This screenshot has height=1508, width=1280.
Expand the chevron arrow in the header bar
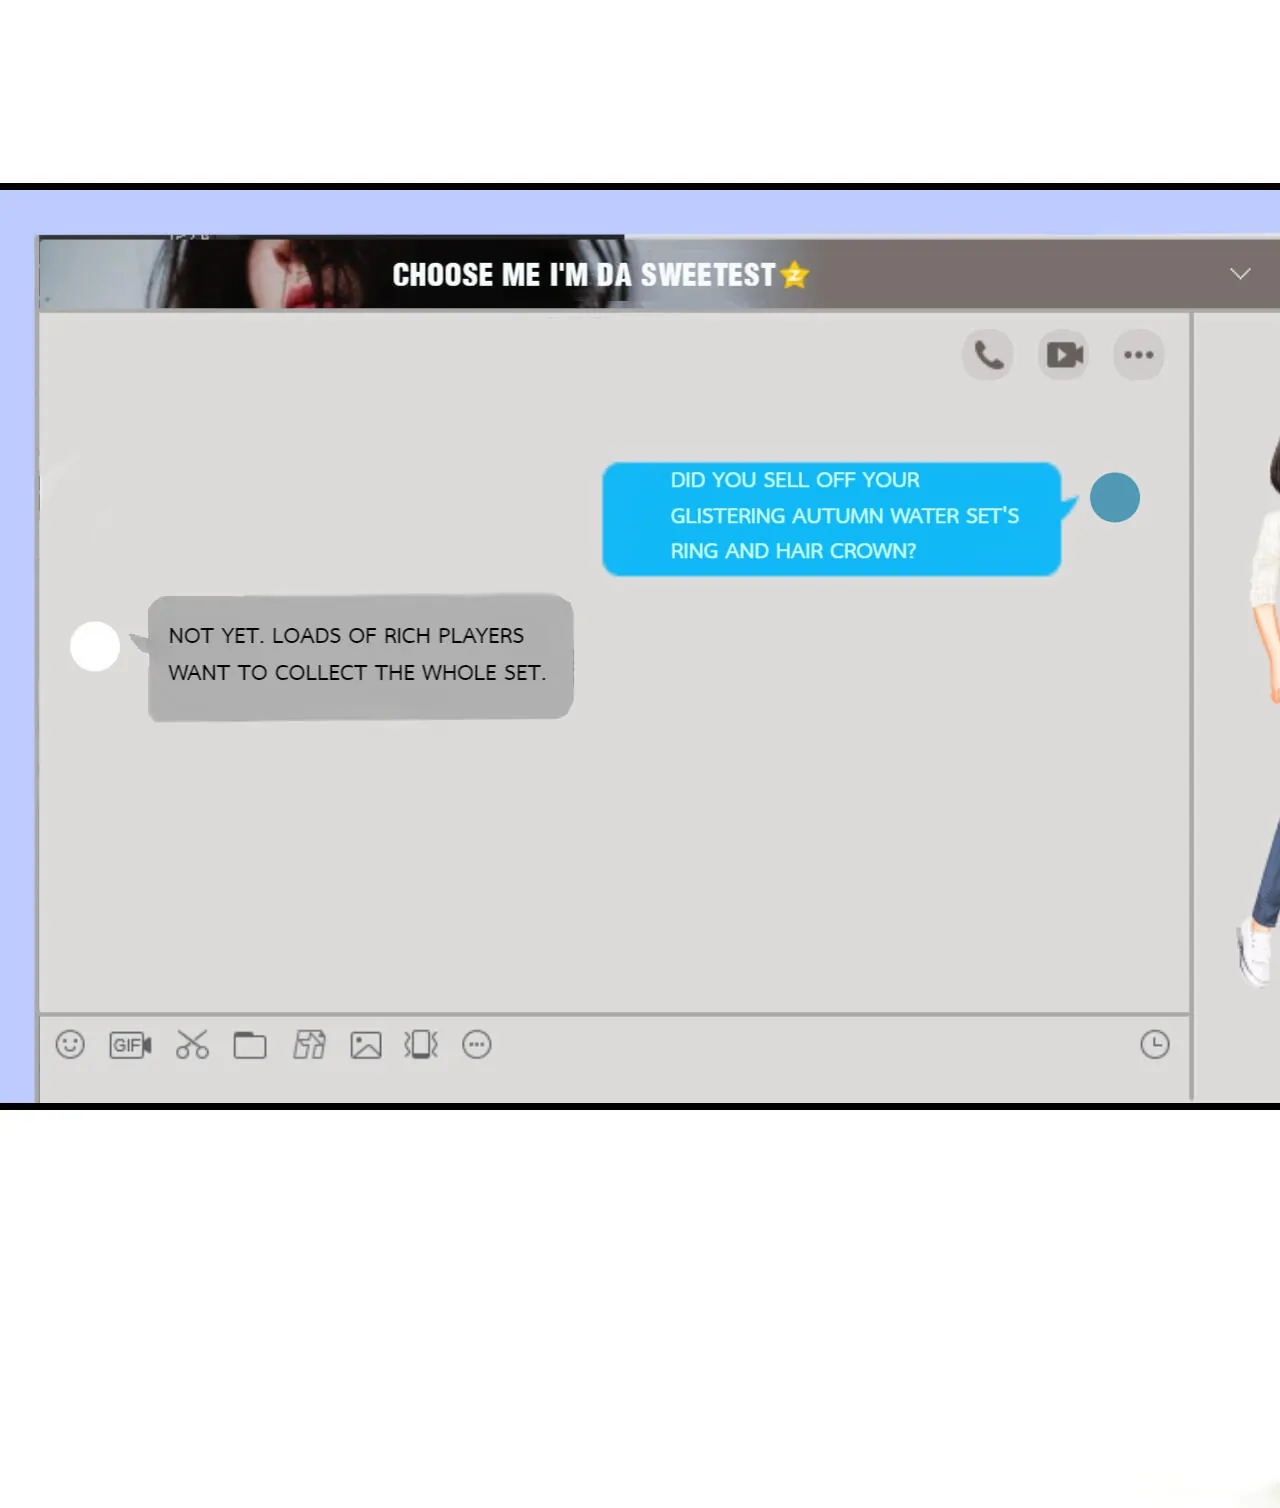coord(1240,274)
